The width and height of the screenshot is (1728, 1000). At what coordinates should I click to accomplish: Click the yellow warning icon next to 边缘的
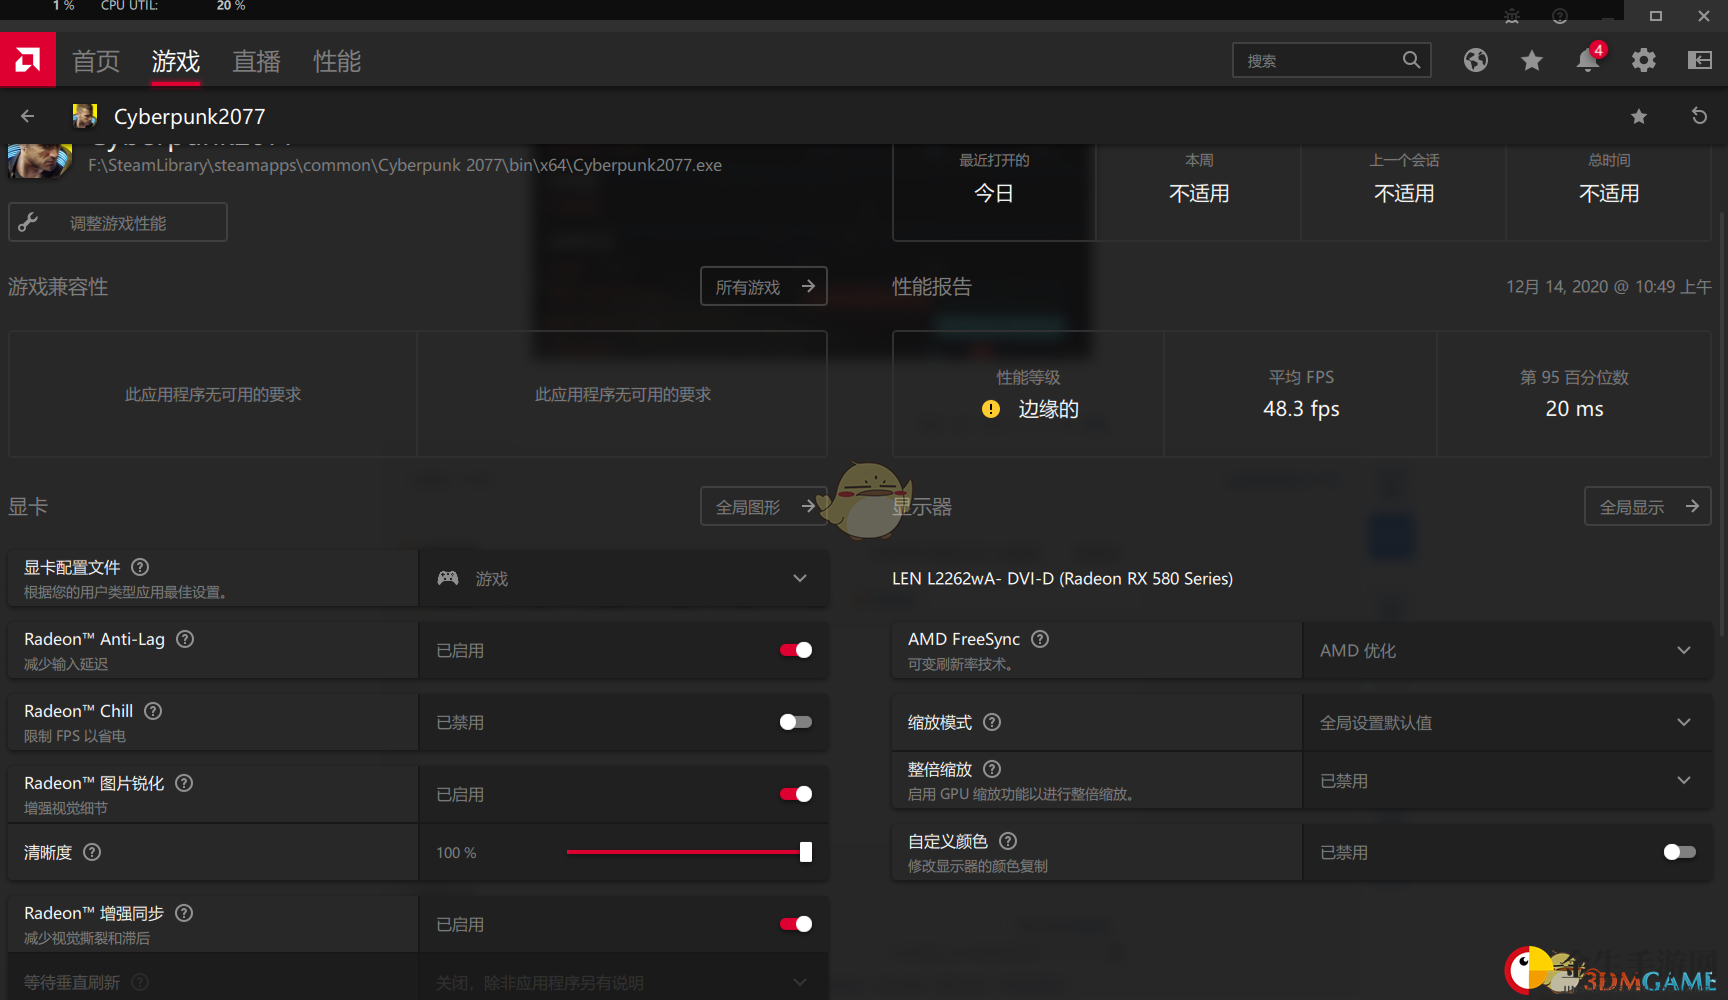point(991,409)
